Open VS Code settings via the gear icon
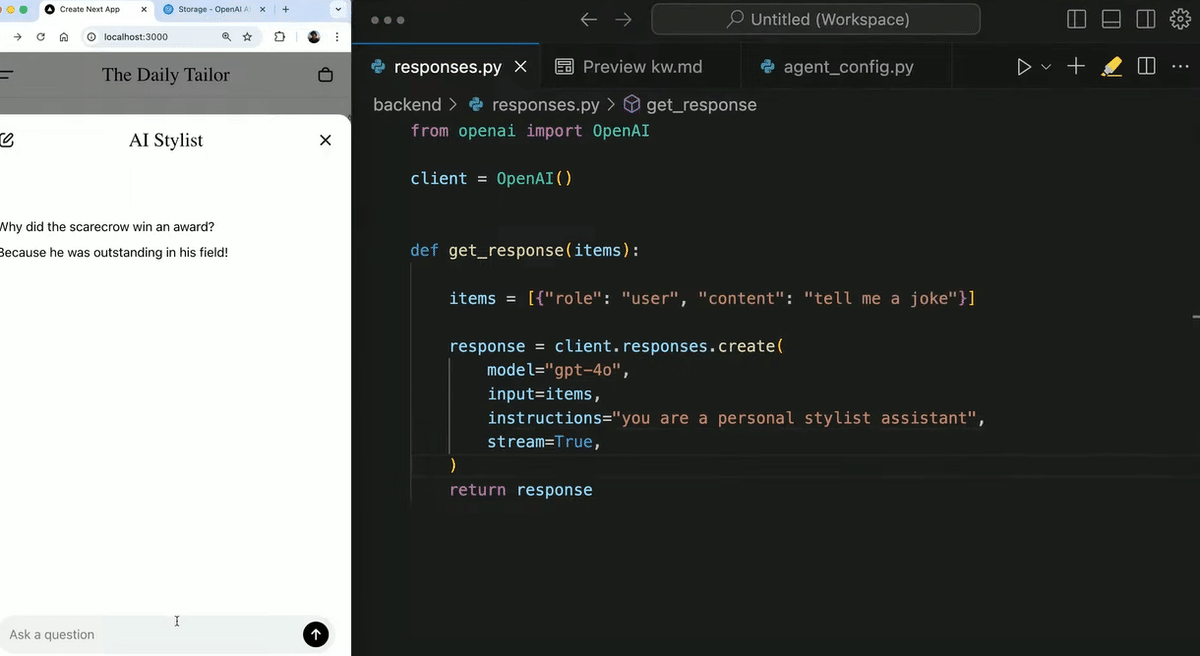 point(1180,19)
